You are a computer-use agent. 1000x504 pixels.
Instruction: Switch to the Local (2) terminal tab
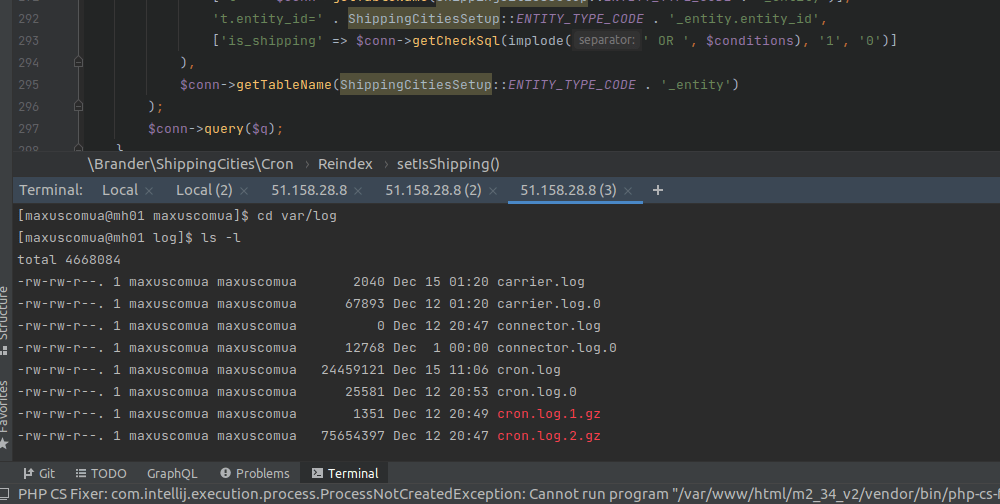pos(204,190)
